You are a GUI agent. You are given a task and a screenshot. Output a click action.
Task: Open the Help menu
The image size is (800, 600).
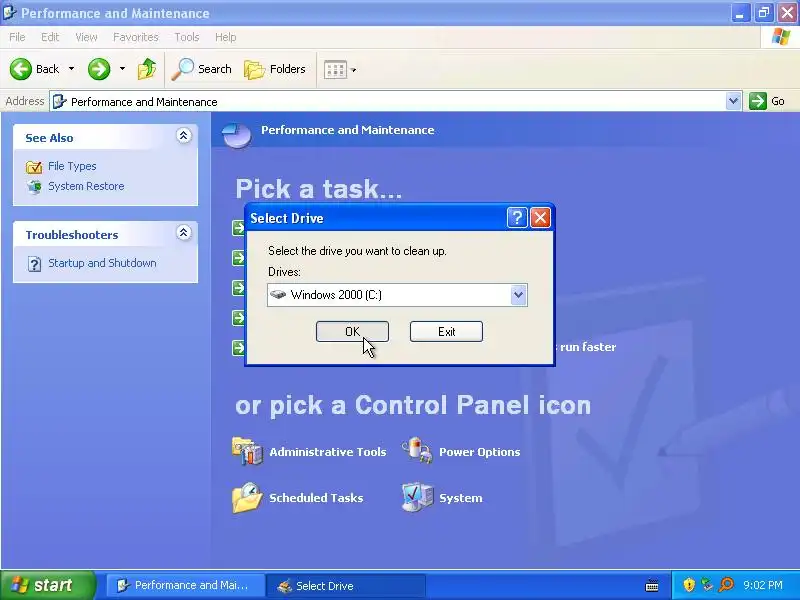click(226, 37)
